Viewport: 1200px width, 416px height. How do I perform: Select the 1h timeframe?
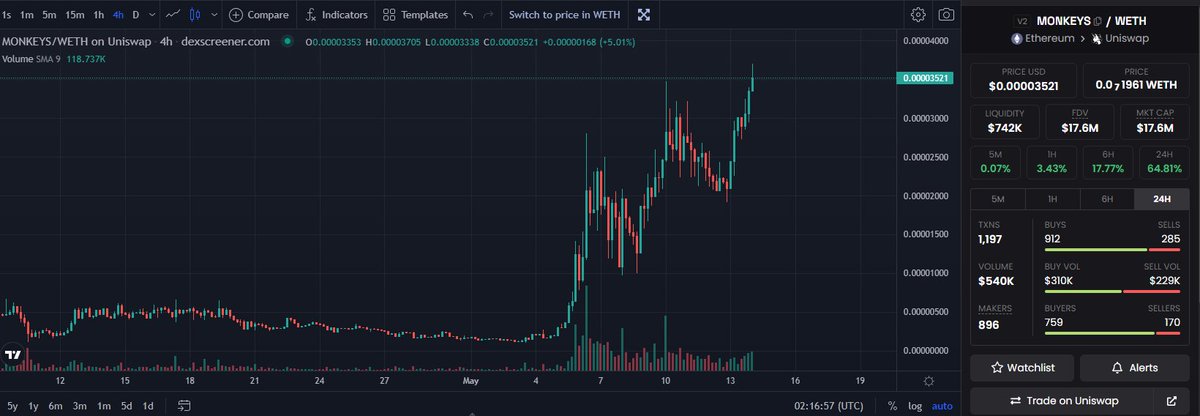click(x=98, y=15)
